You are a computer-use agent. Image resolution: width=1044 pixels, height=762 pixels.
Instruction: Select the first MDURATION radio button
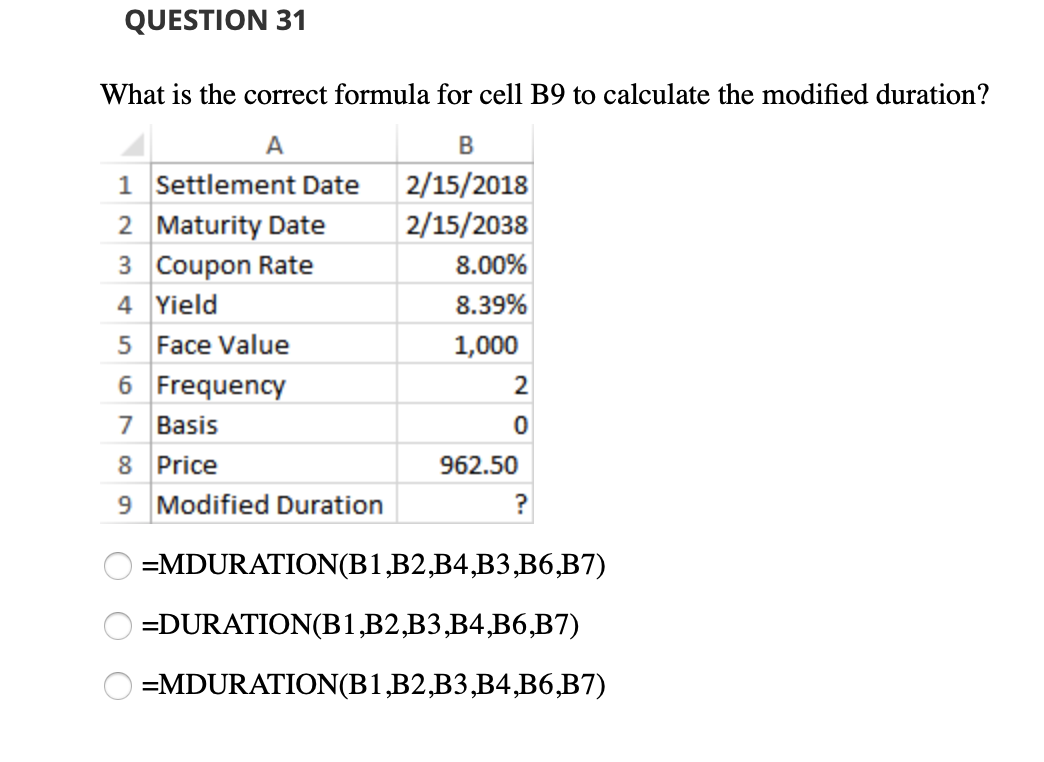118,567
